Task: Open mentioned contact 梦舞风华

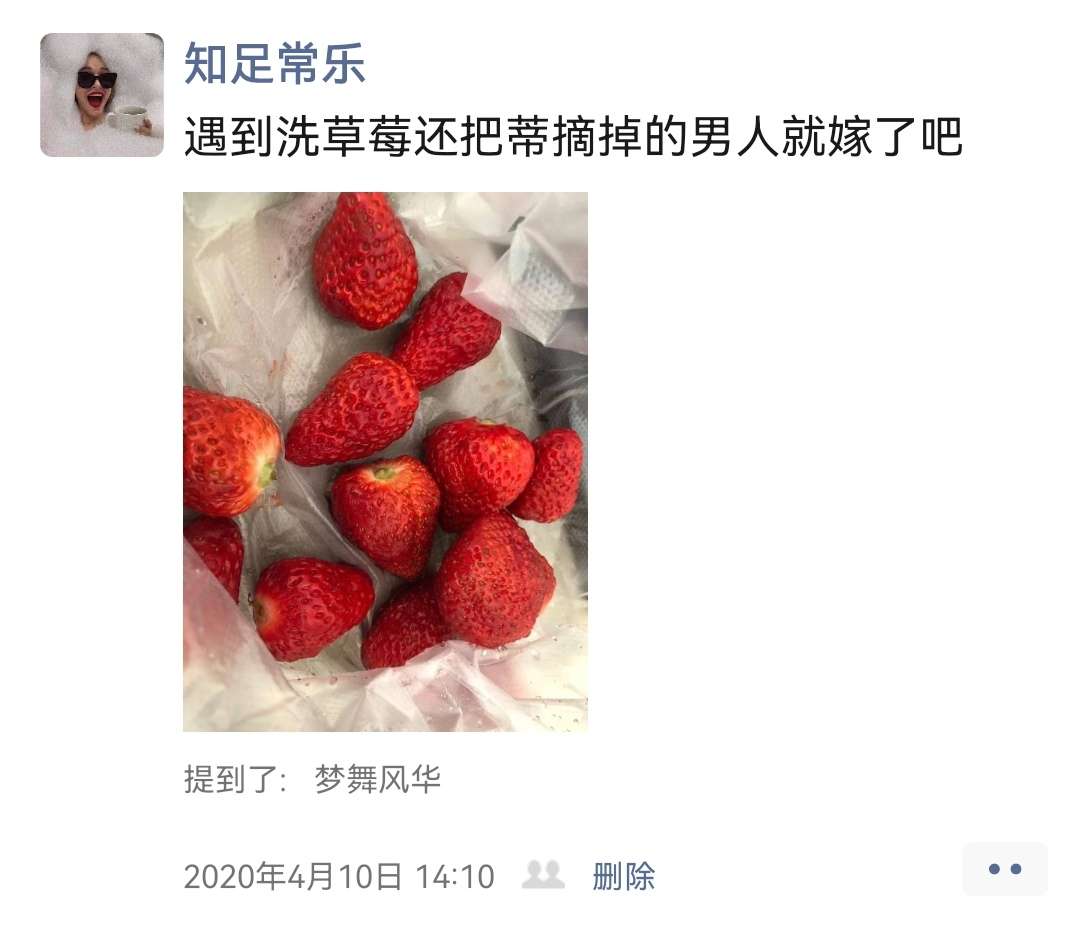Action: (x=377, y=779)
